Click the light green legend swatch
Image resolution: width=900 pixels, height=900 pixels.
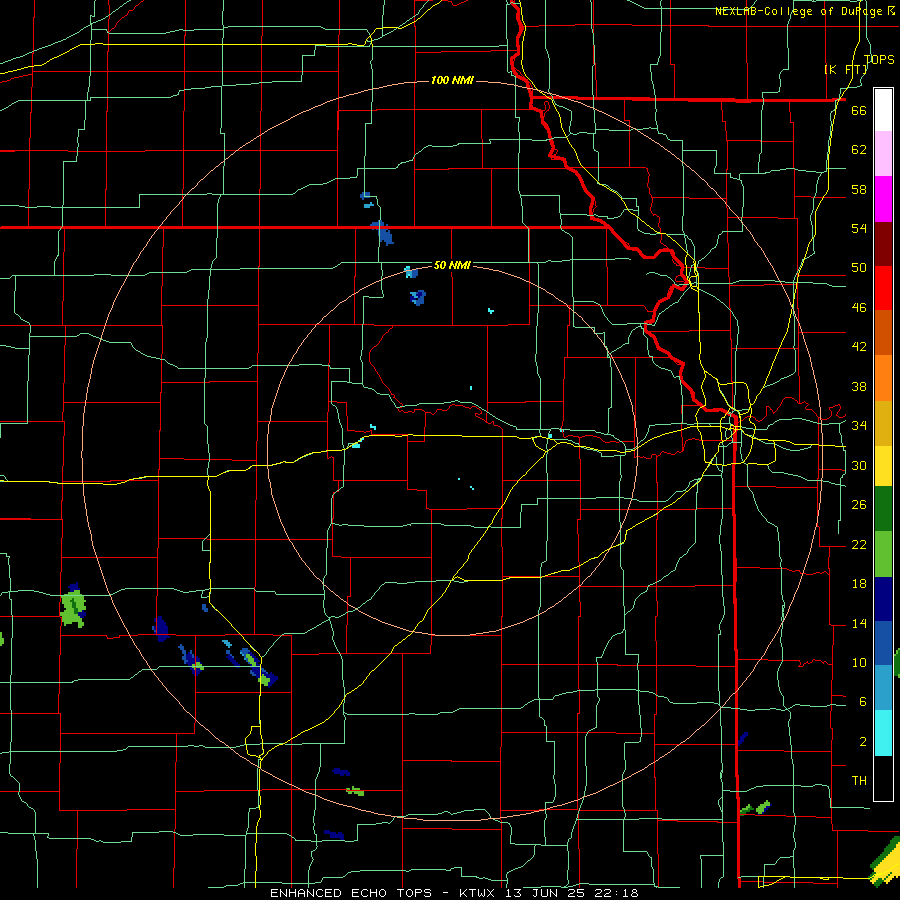point(883,554)
